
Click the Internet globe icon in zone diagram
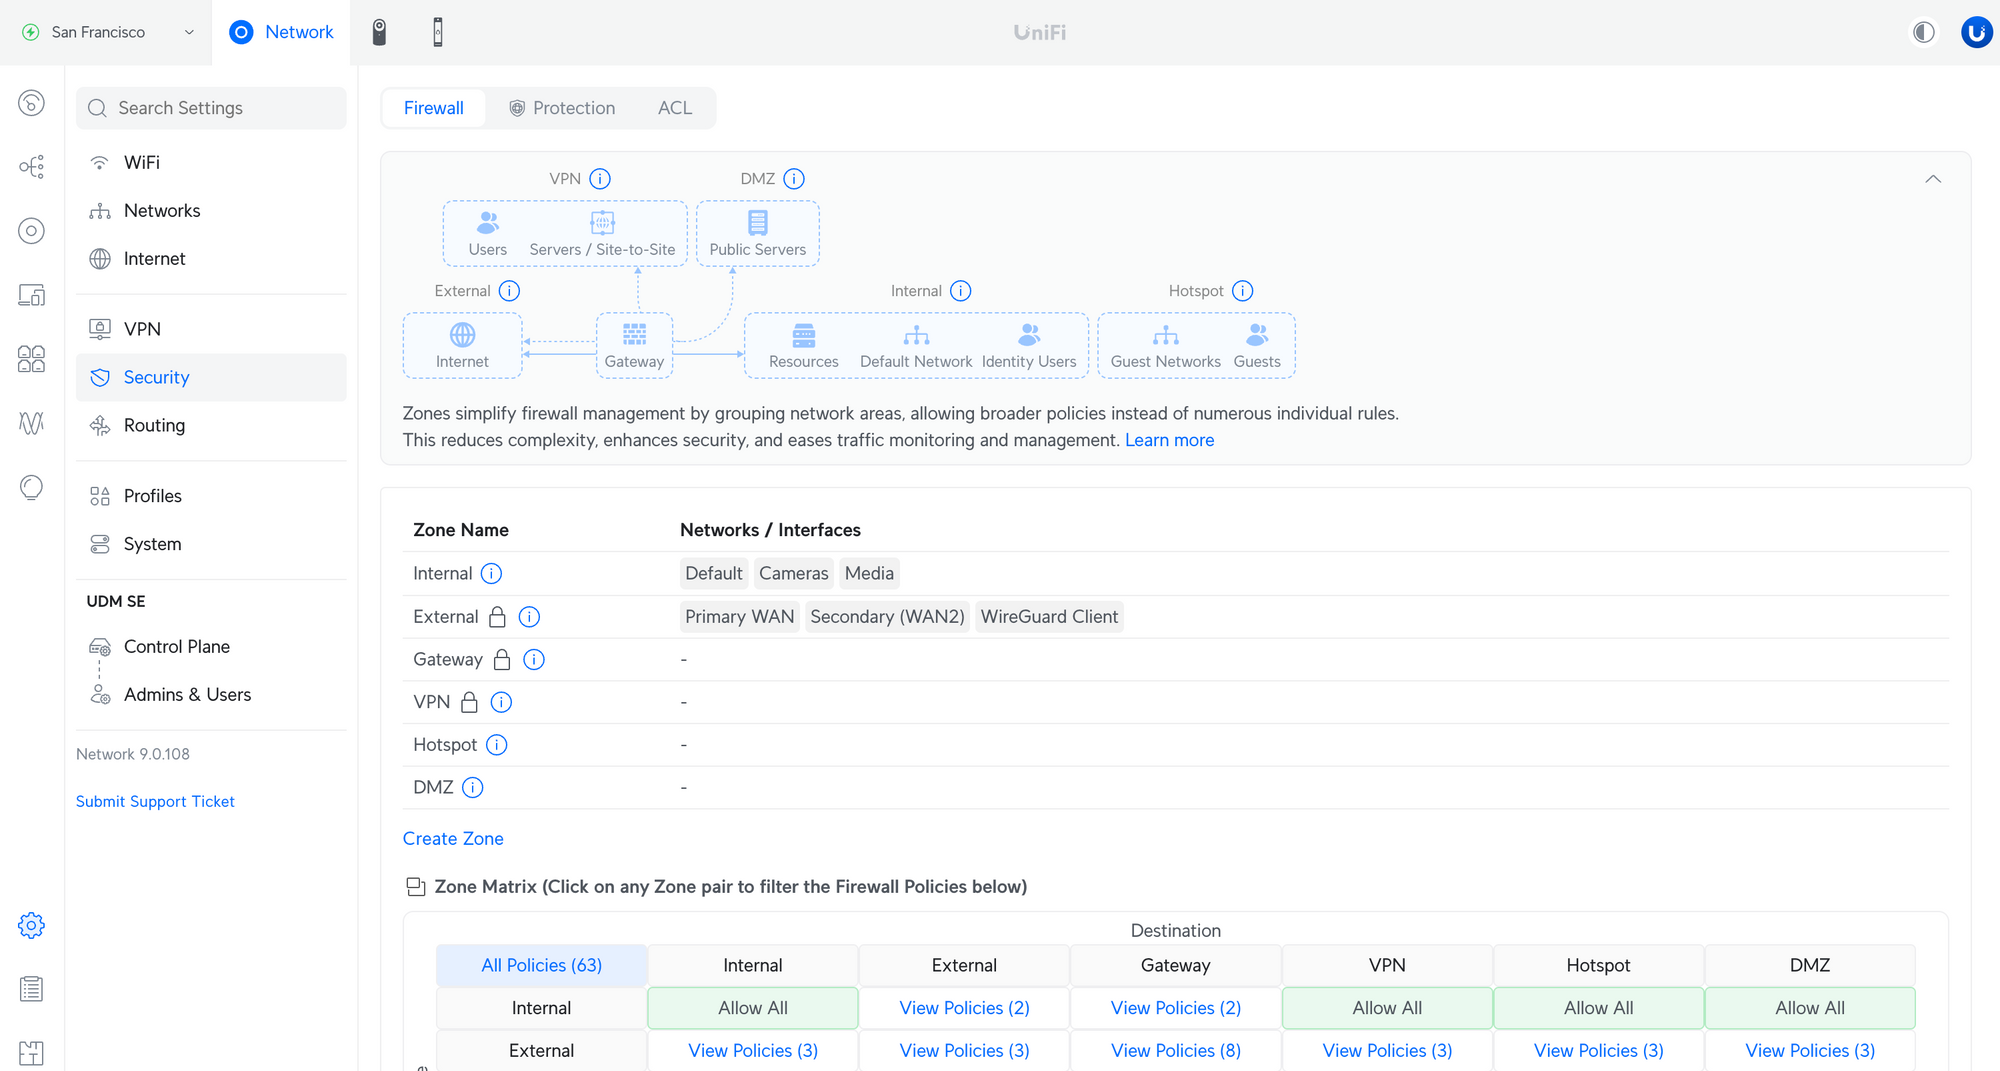click(462, 335)
